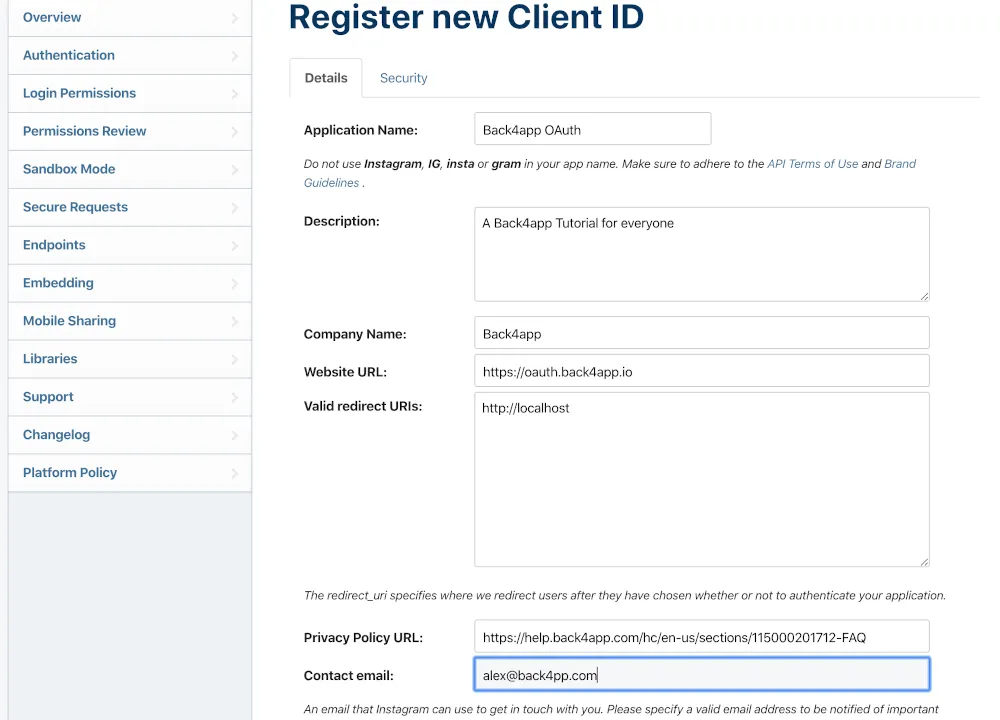Click the chevron beside Secure Requests
The height and width of the screenshot is (720, 1000).
coord(235,208)
